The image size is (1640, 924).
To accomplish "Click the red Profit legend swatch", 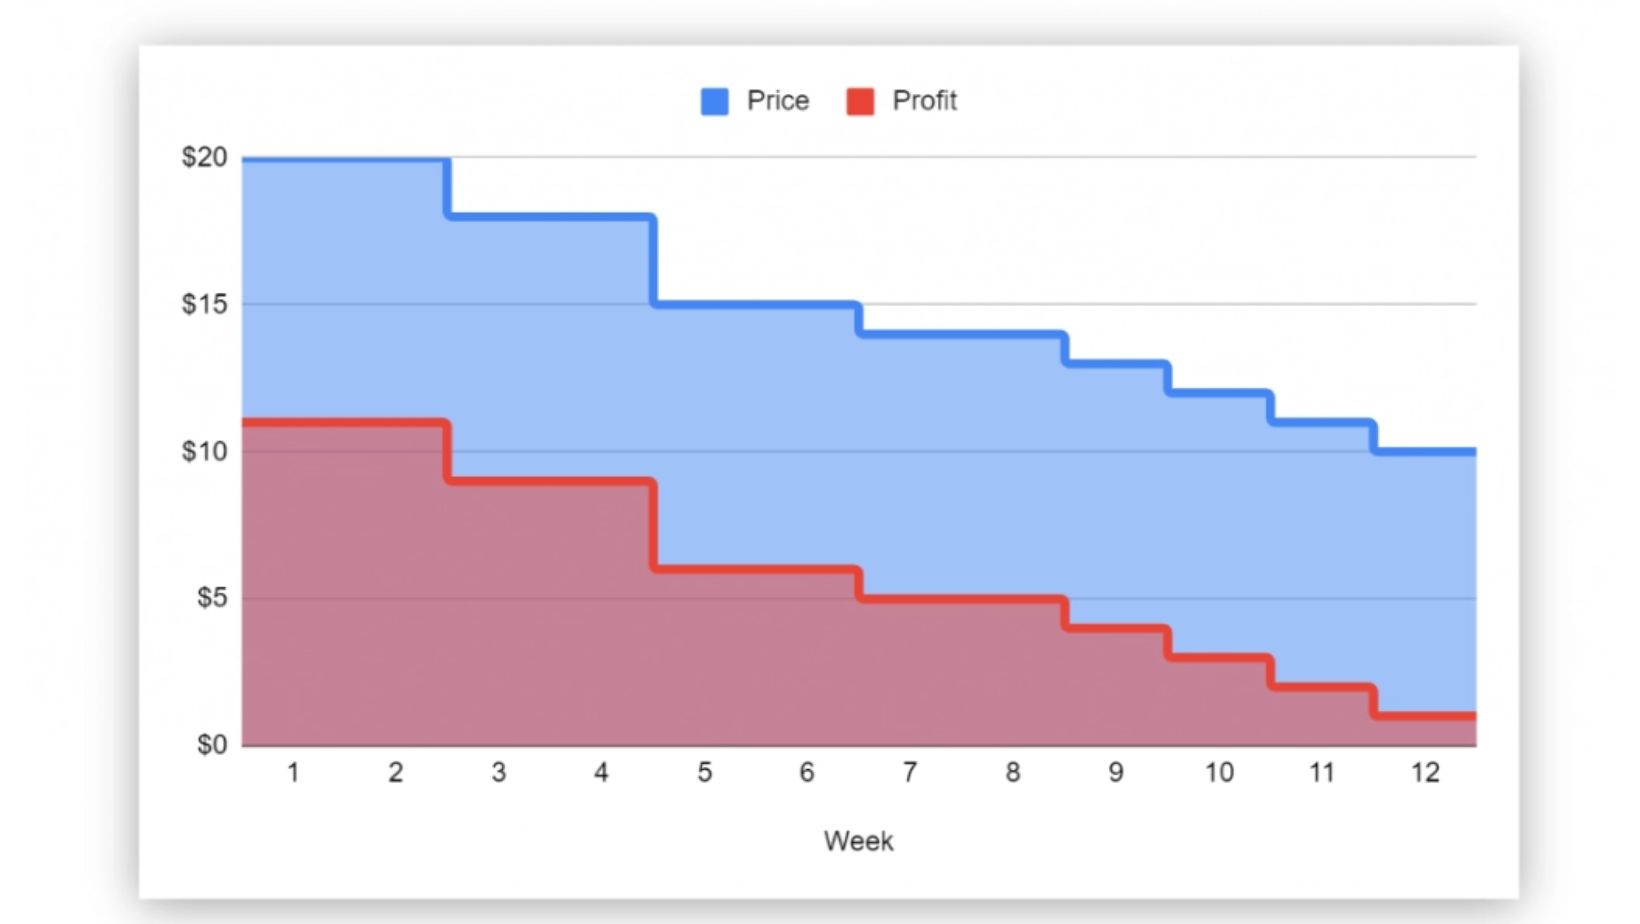I will click(860, 101).
